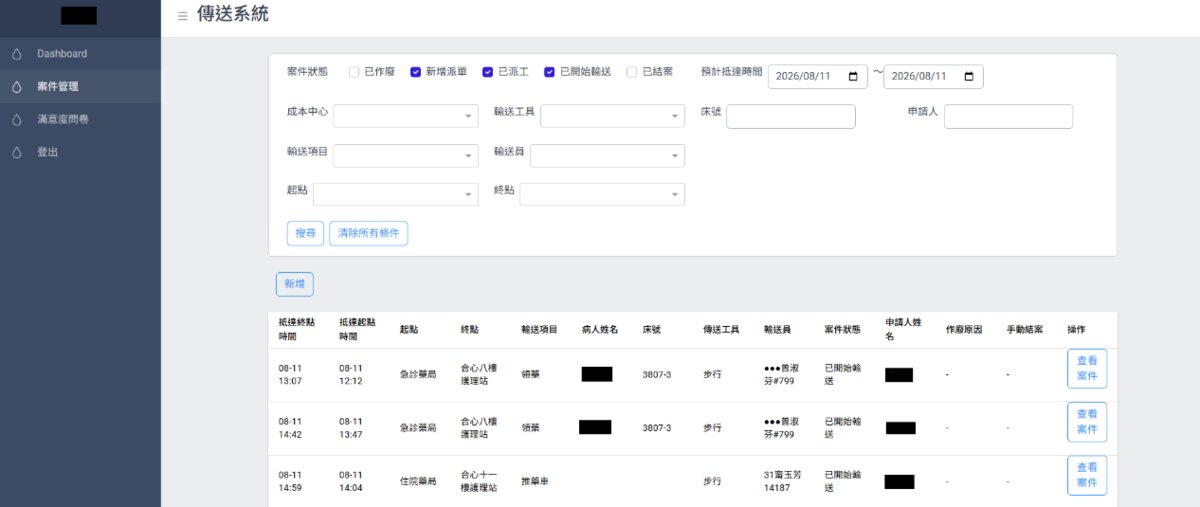View case for the 14:59 arrival row
The image size is (1200, 507).
point(1087,475)
